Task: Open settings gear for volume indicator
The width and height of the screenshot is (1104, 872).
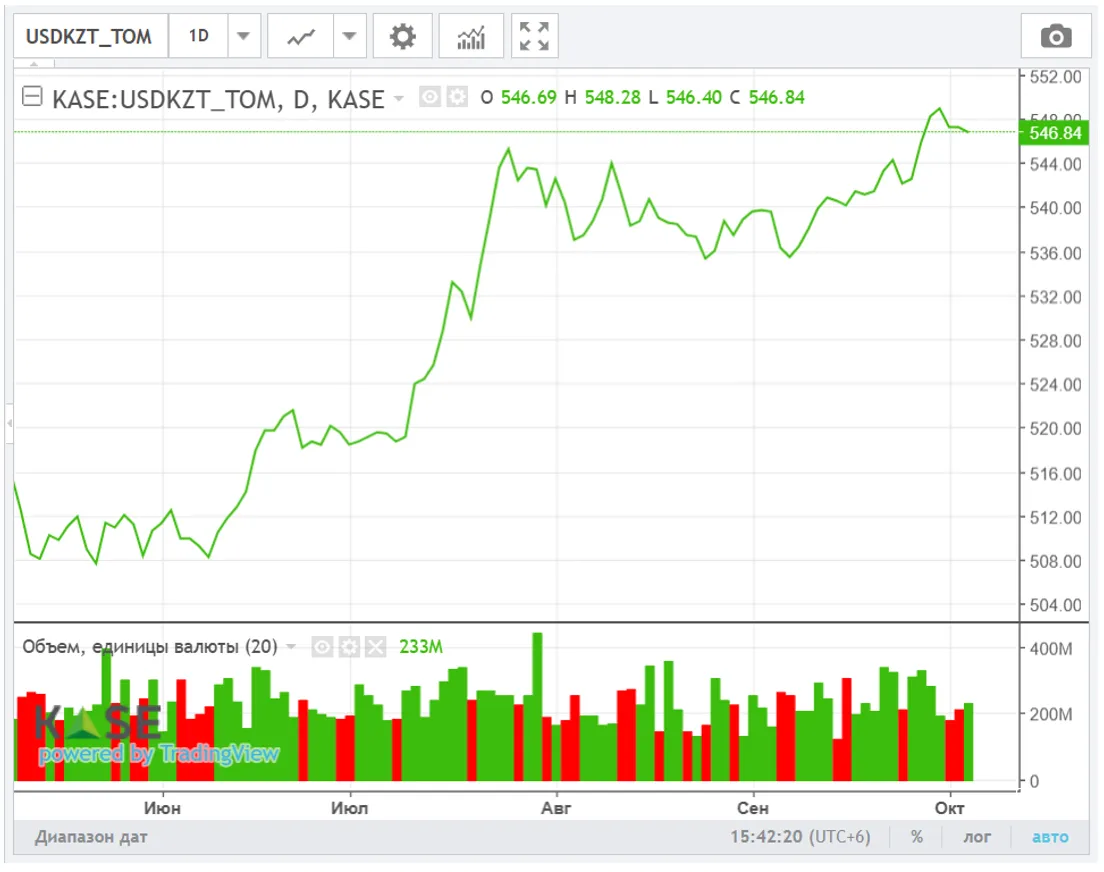Action: click(348, 647)
